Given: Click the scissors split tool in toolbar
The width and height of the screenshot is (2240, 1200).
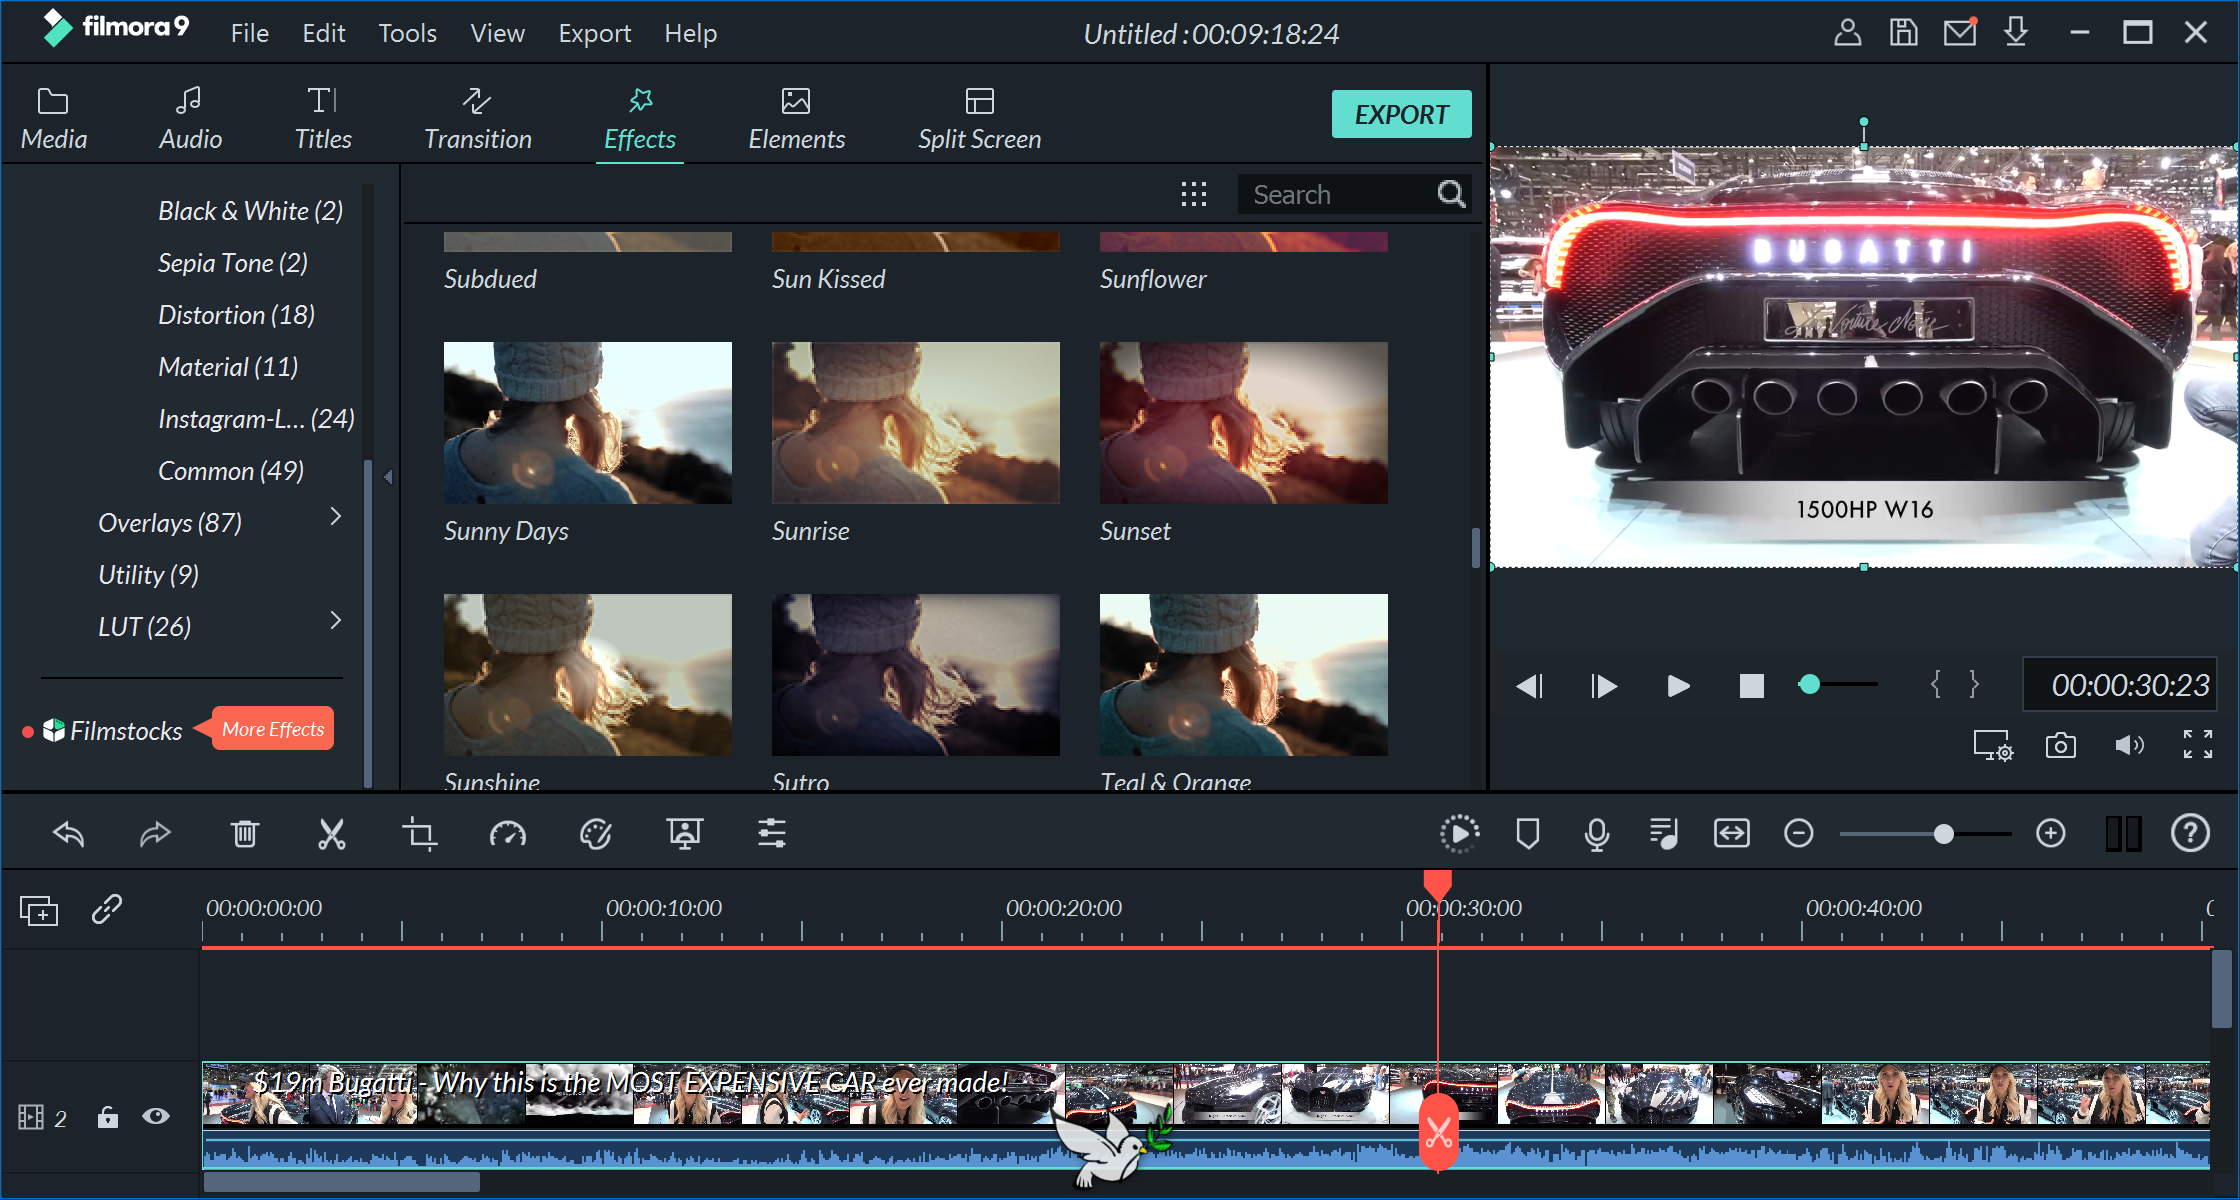Looking at the screenshot, I should [332, 833].
